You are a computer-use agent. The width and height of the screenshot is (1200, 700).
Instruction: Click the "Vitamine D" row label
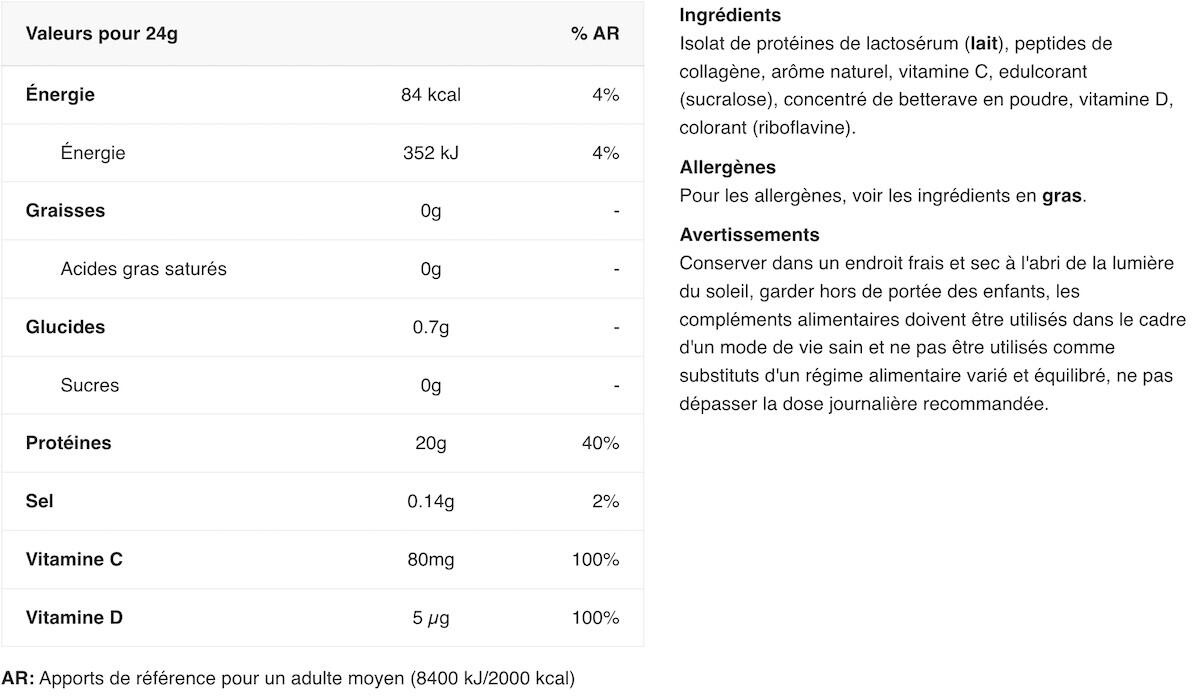coord(74,617)
